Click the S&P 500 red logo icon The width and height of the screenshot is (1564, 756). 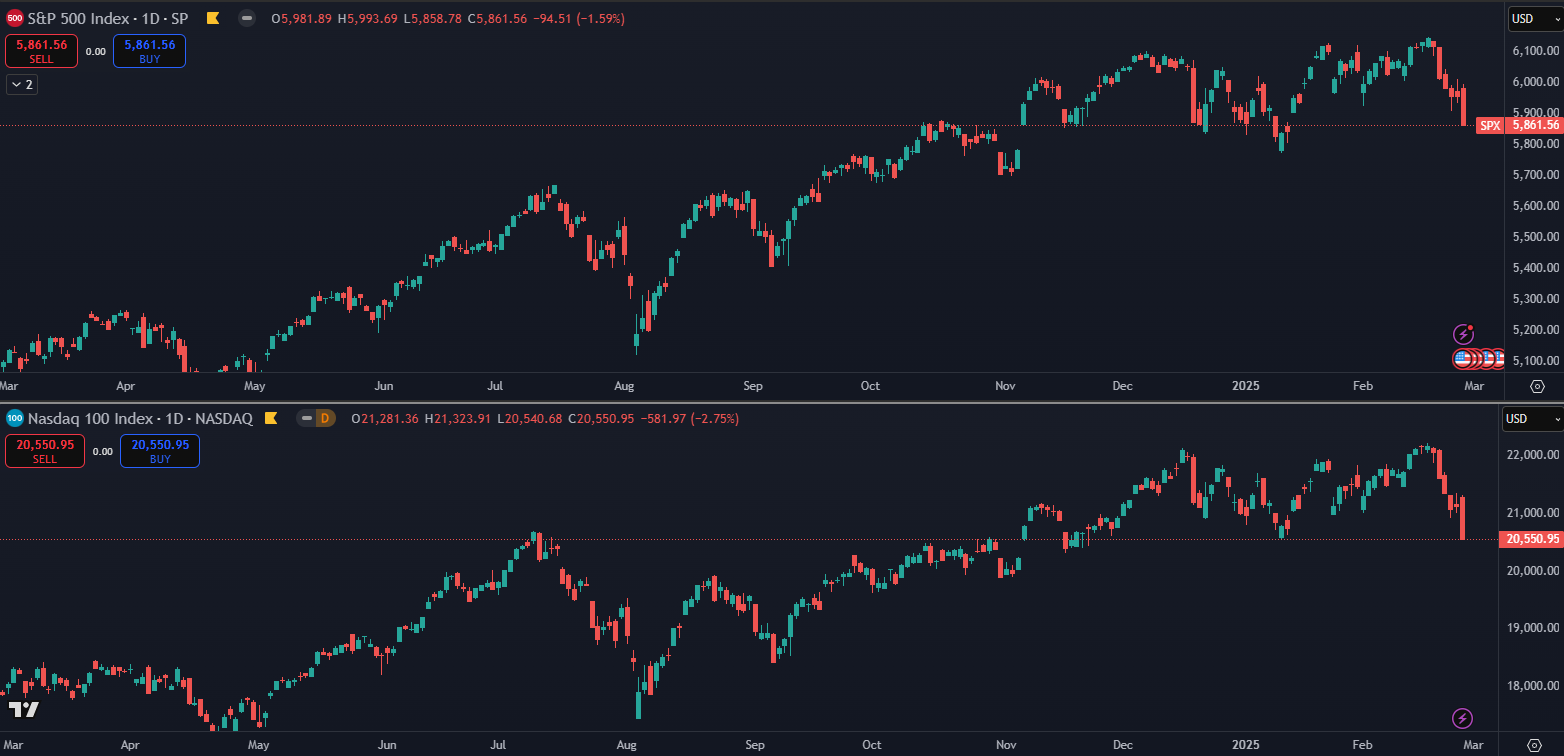(x=15, y=18)
